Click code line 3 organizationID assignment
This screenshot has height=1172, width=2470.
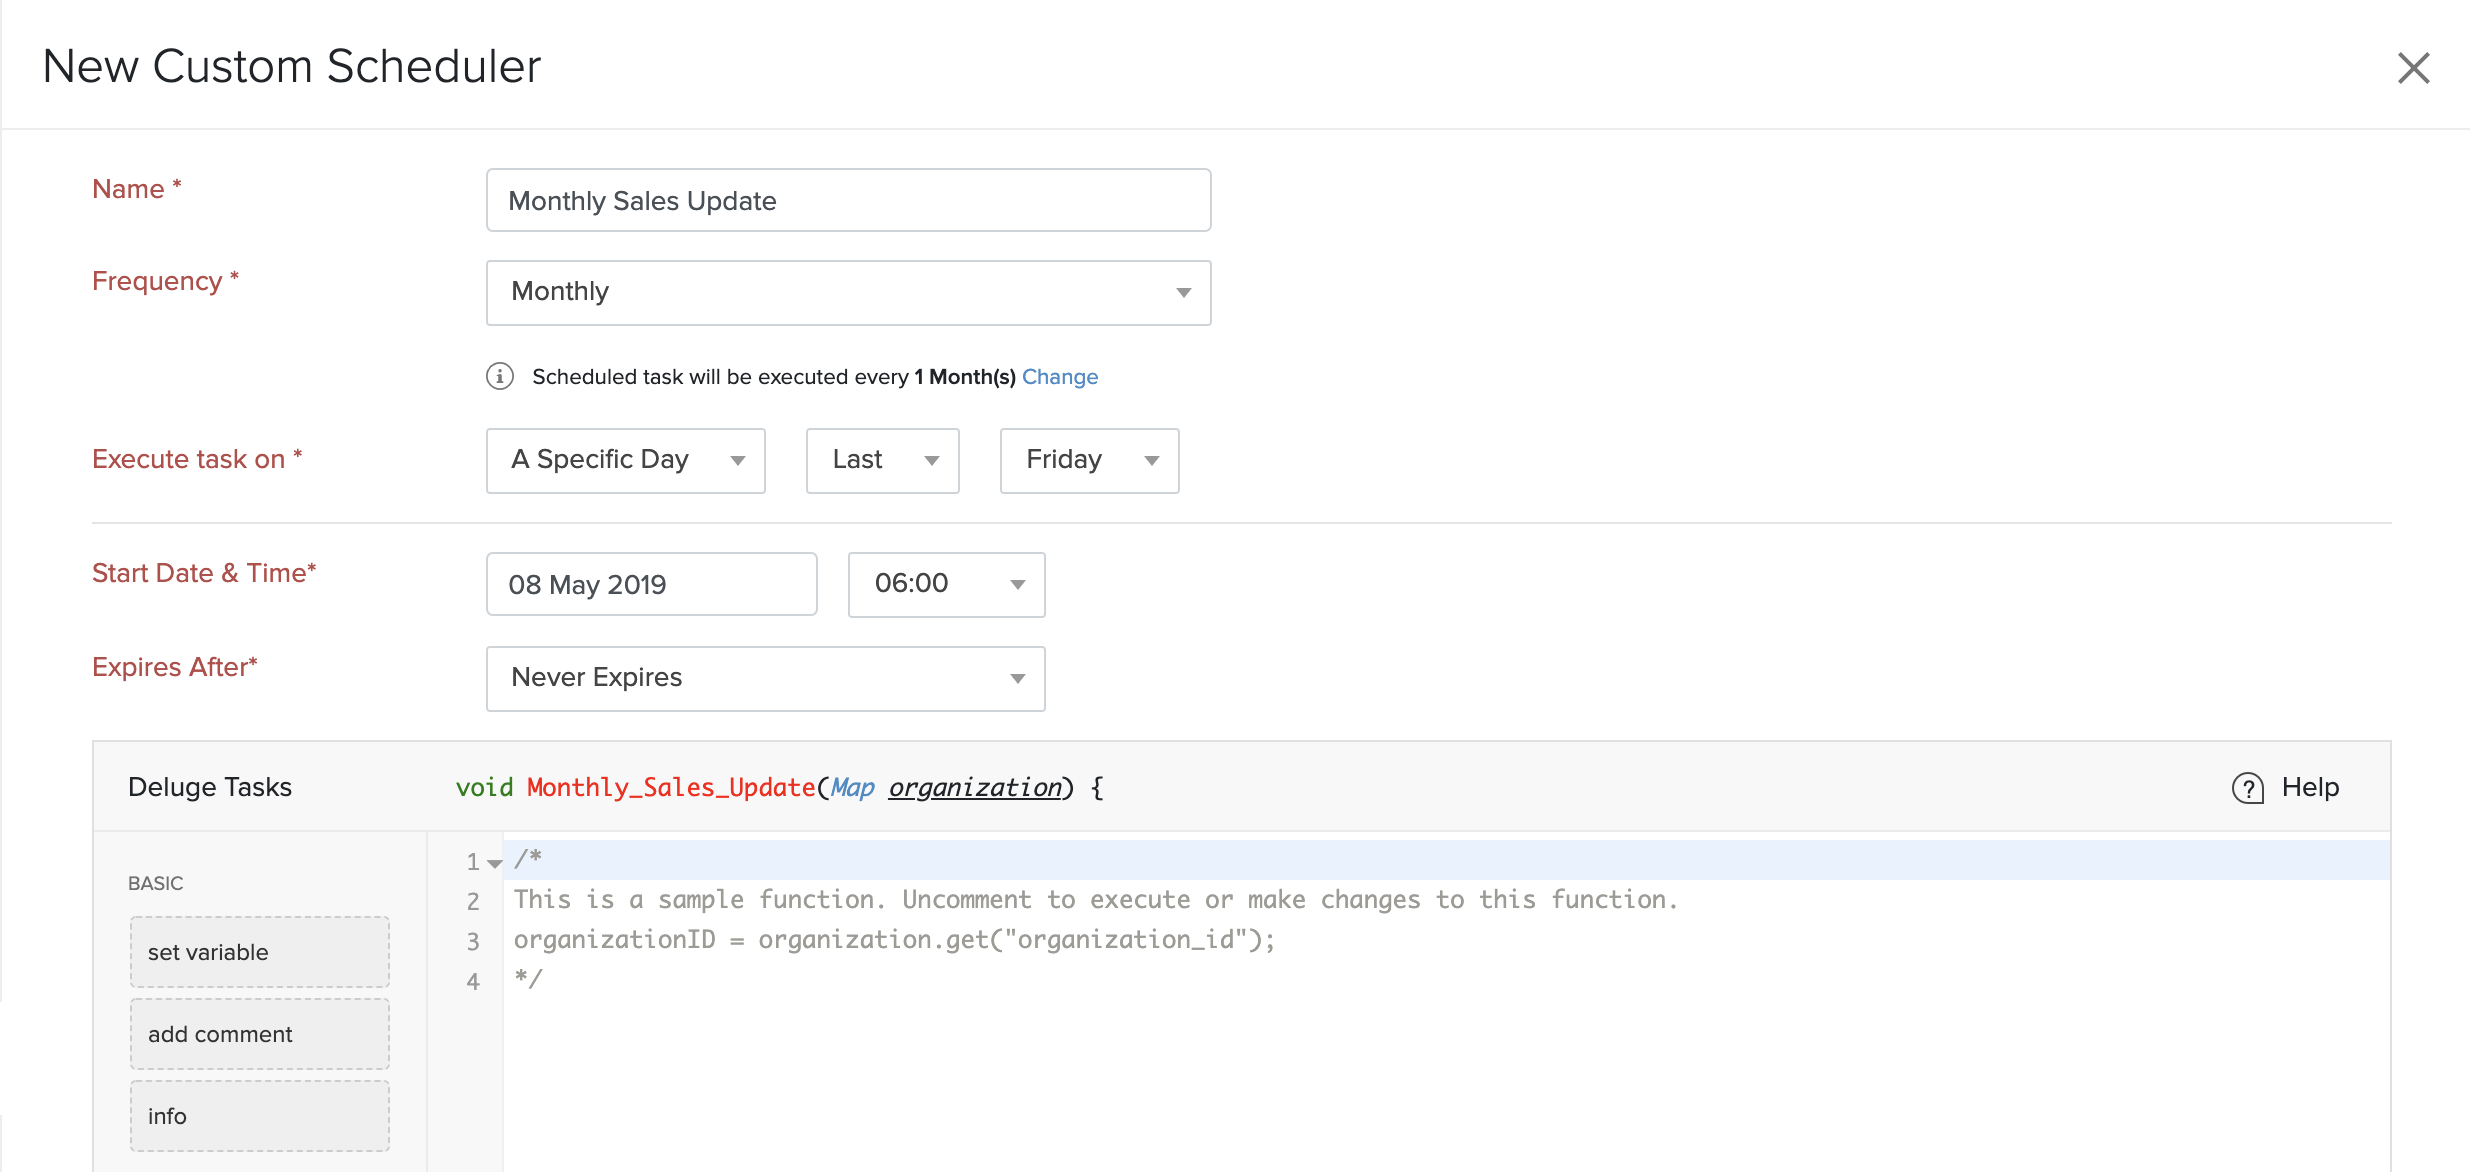[894, 940]
